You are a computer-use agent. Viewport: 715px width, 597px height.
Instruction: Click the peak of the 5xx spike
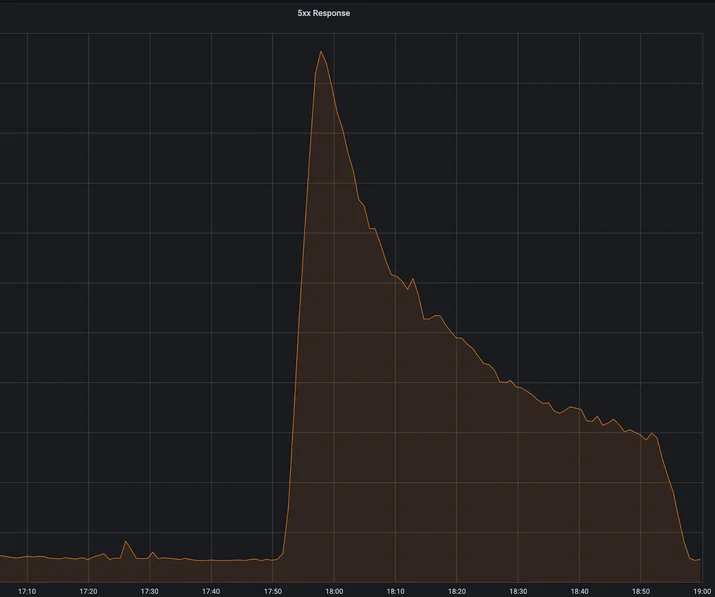[321, 52]
